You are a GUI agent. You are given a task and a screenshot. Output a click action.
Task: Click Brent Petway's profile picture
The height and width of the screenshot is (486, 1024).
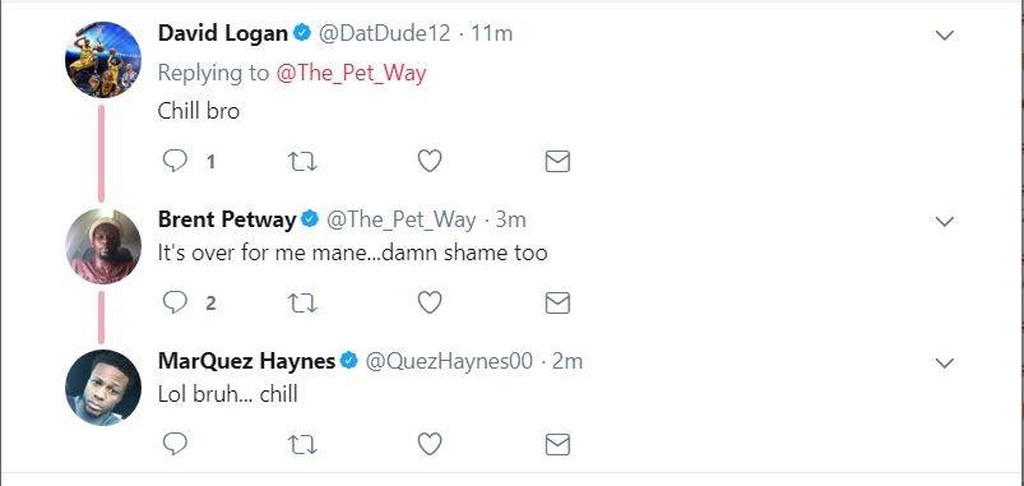click(x=103, y=246)
